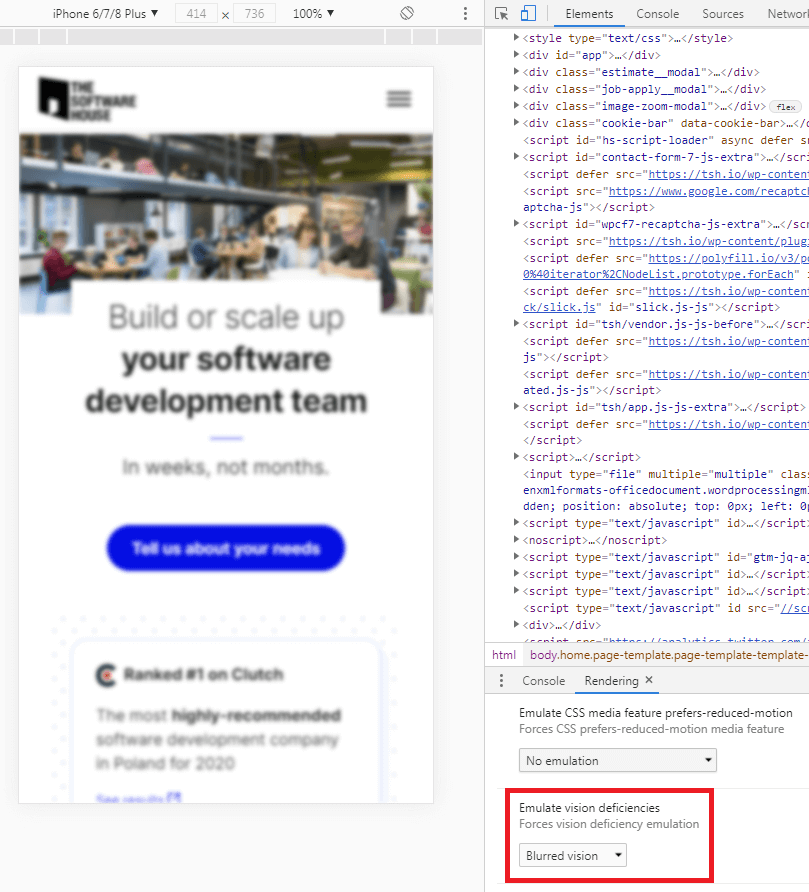The height and width of the screenshot is (892, 809).
Task: Click the html breadcrumb item
Action: 504,655
